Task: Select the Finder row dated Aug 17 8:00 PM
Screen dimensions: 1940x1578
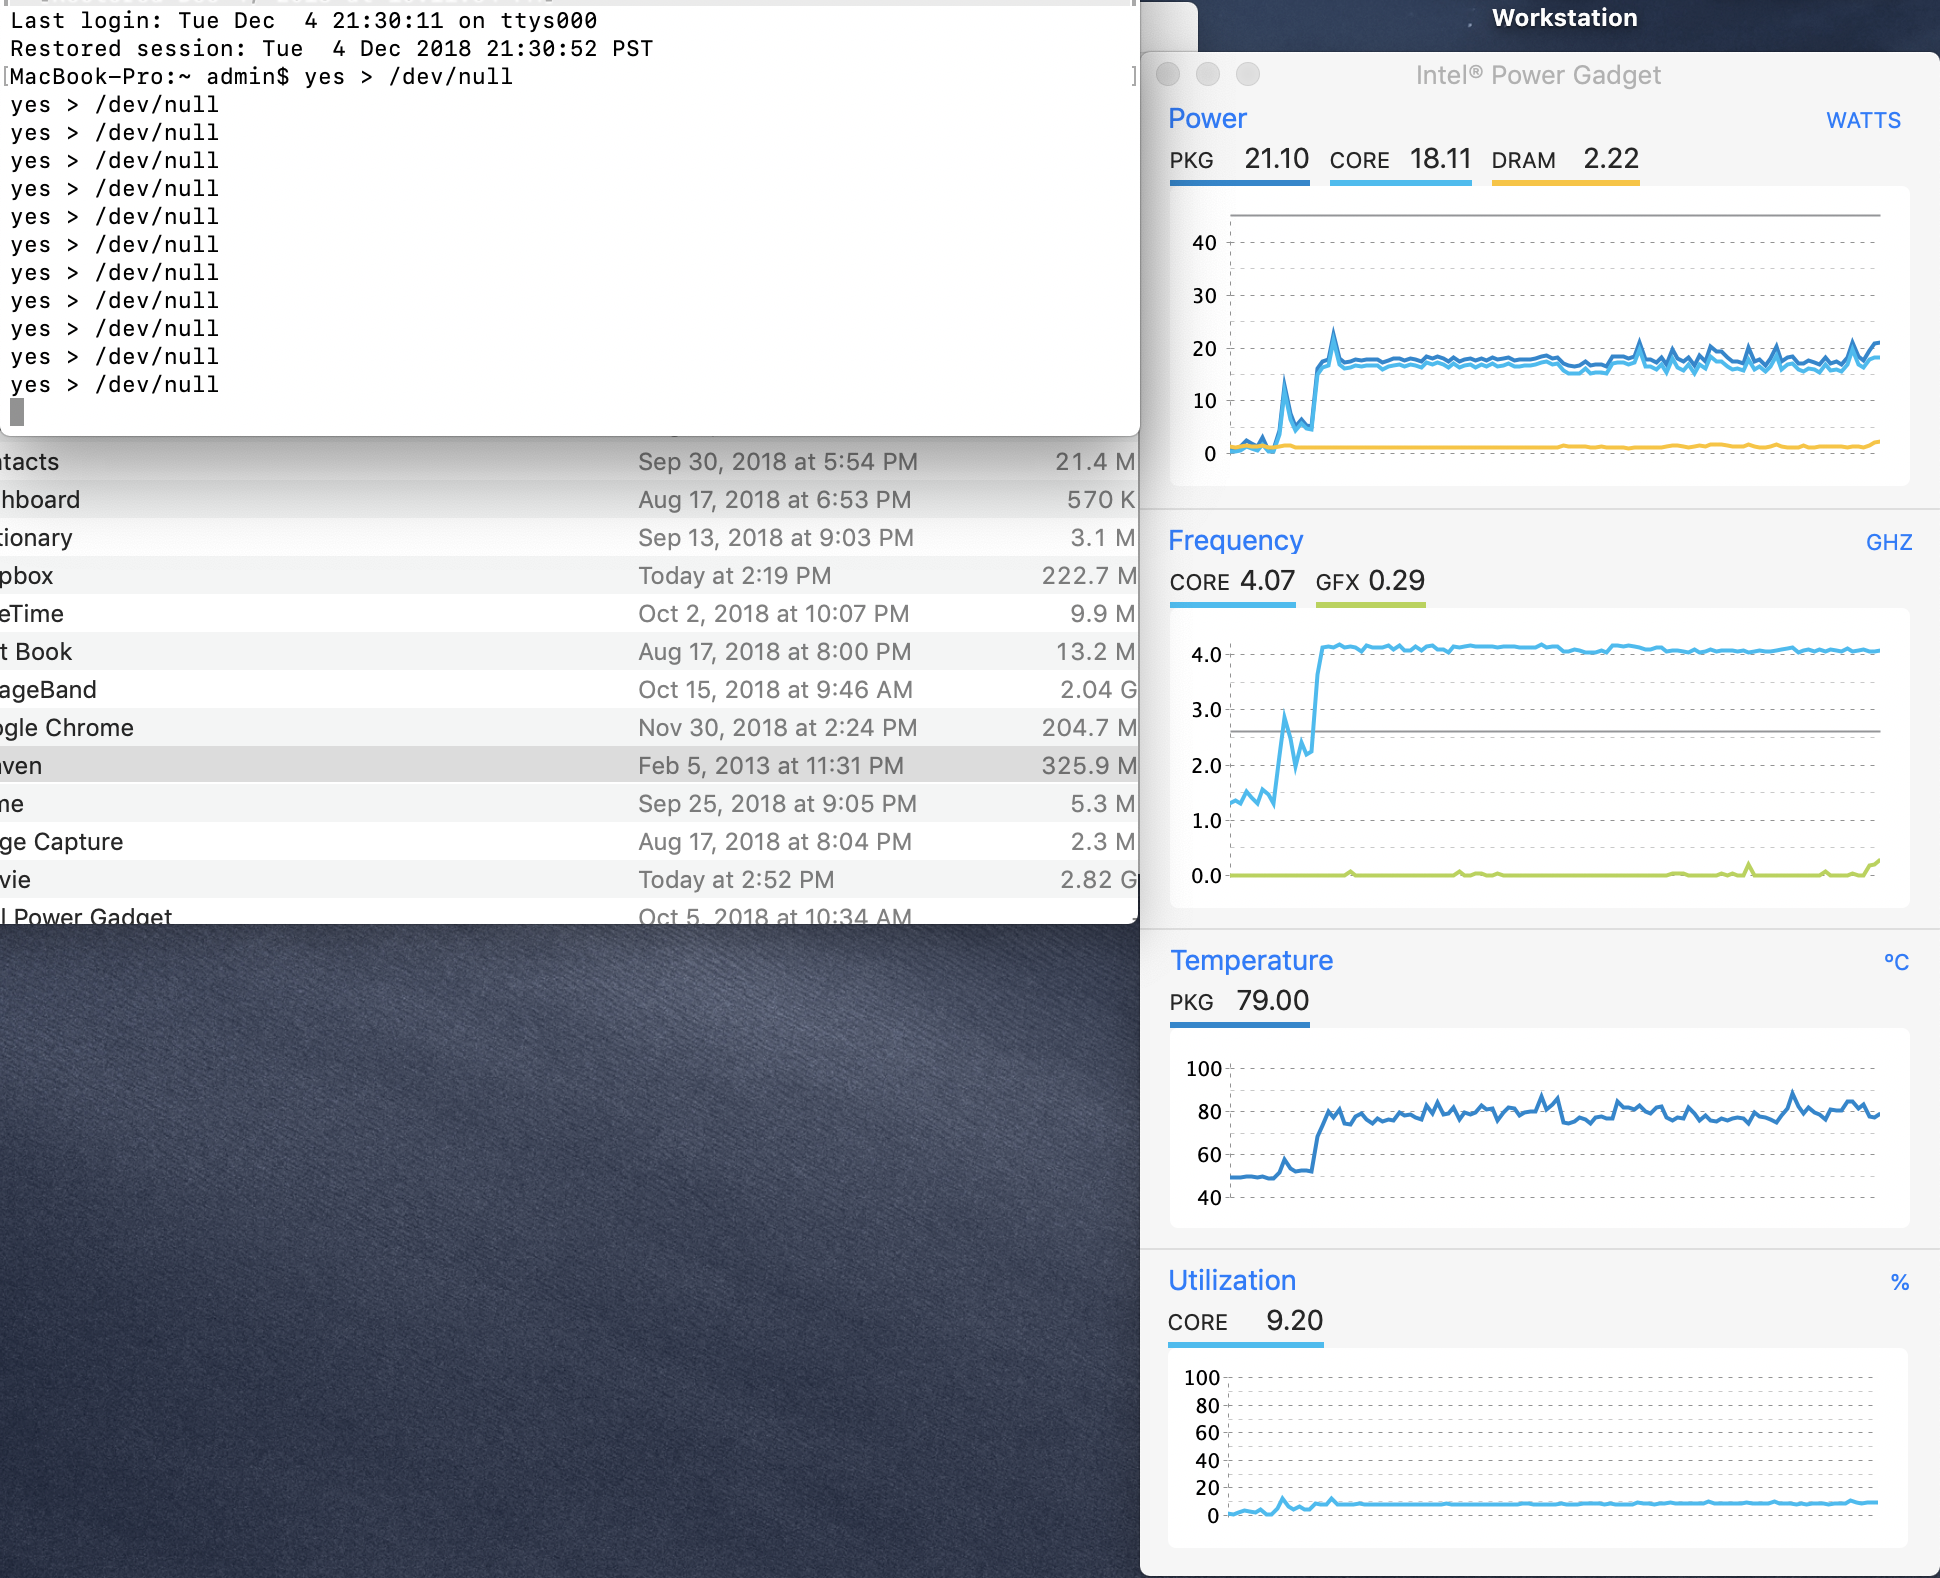Action: (x=569, y=652)
